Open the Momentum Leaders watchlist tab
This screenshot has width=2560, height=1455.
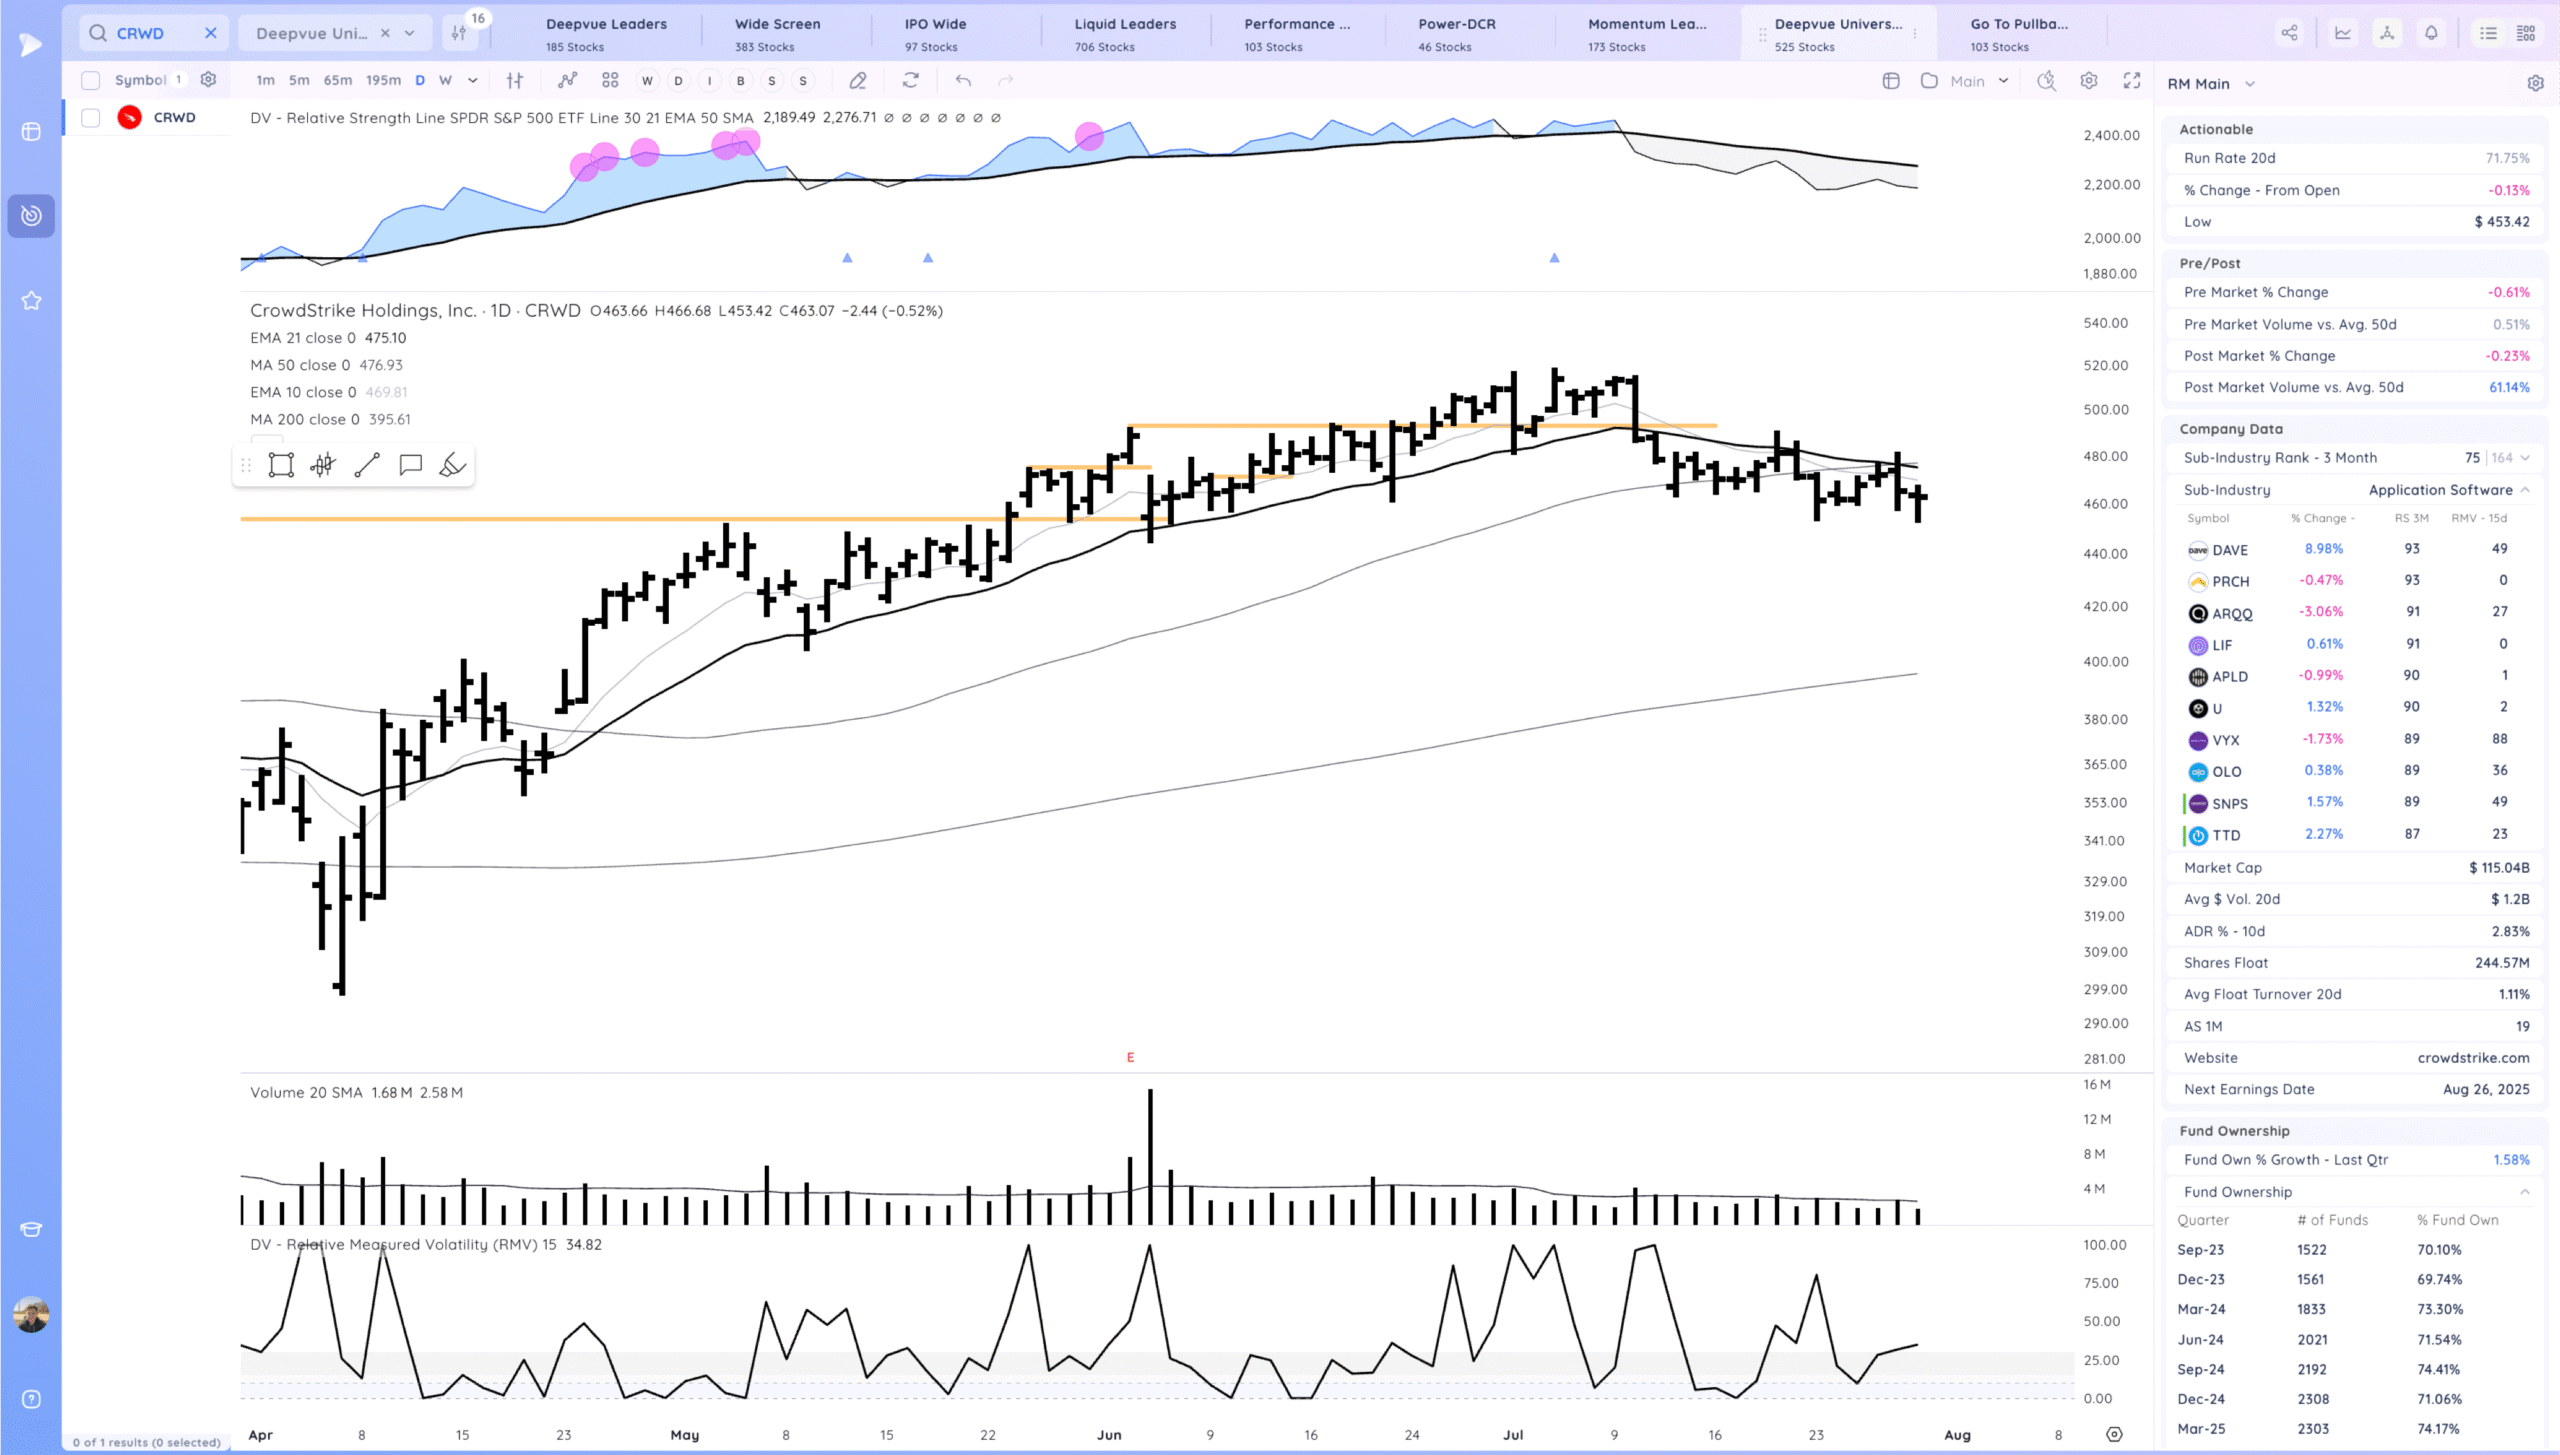coord(1646,33)
